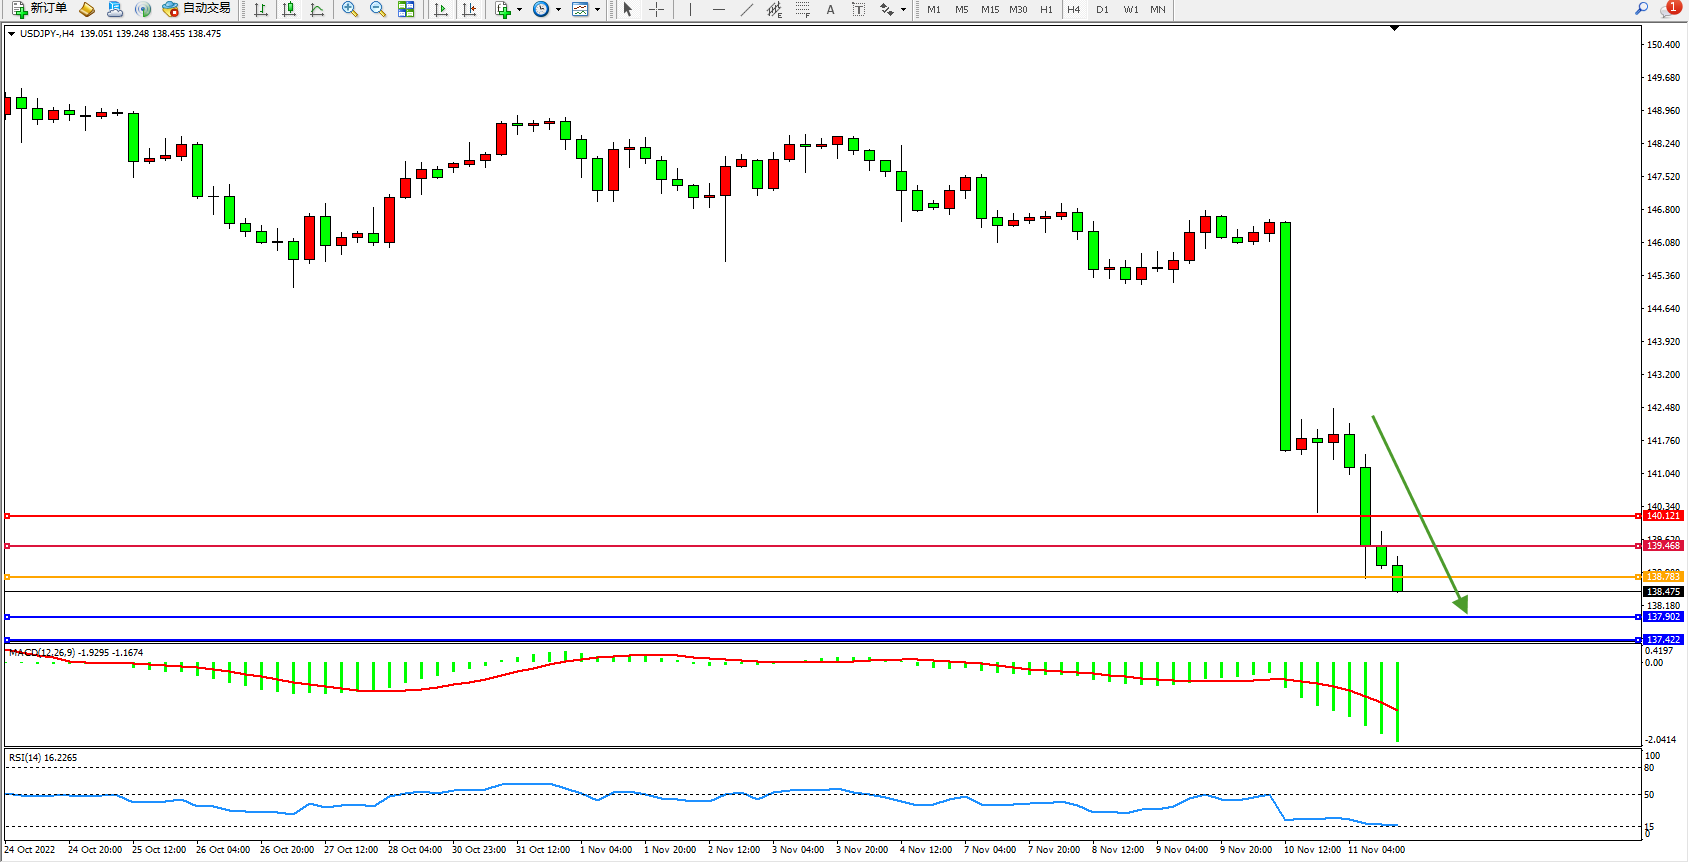Select the M15 timeframe

990,9
